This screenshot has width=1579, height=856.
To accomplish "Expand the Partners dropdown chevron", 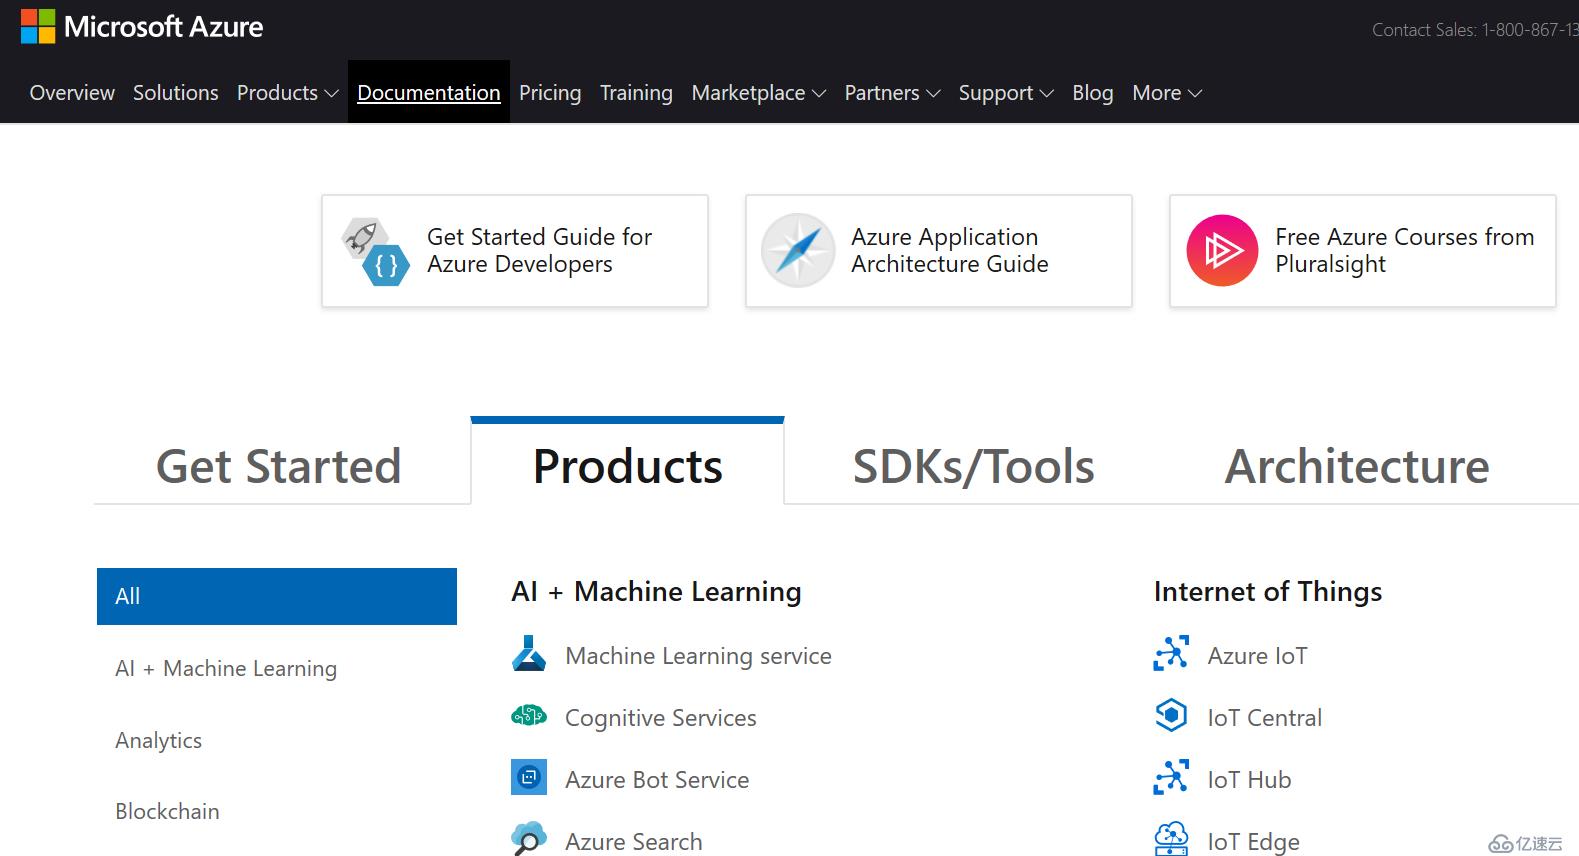I will point(933,94).
